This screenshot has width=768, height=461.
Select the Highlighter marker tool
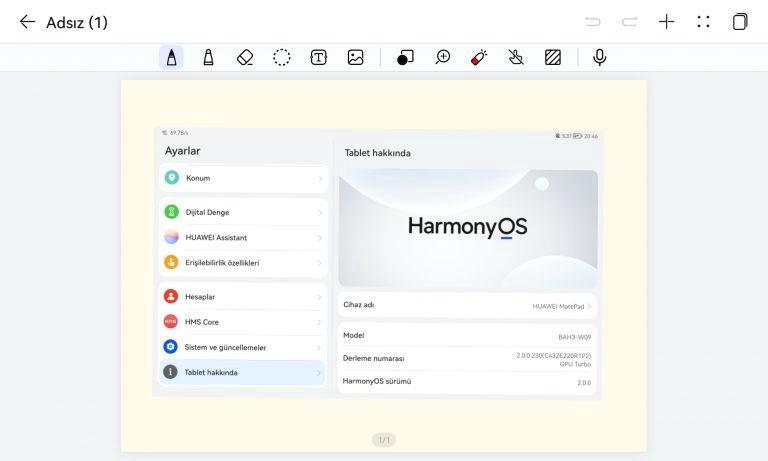[208, 57]
